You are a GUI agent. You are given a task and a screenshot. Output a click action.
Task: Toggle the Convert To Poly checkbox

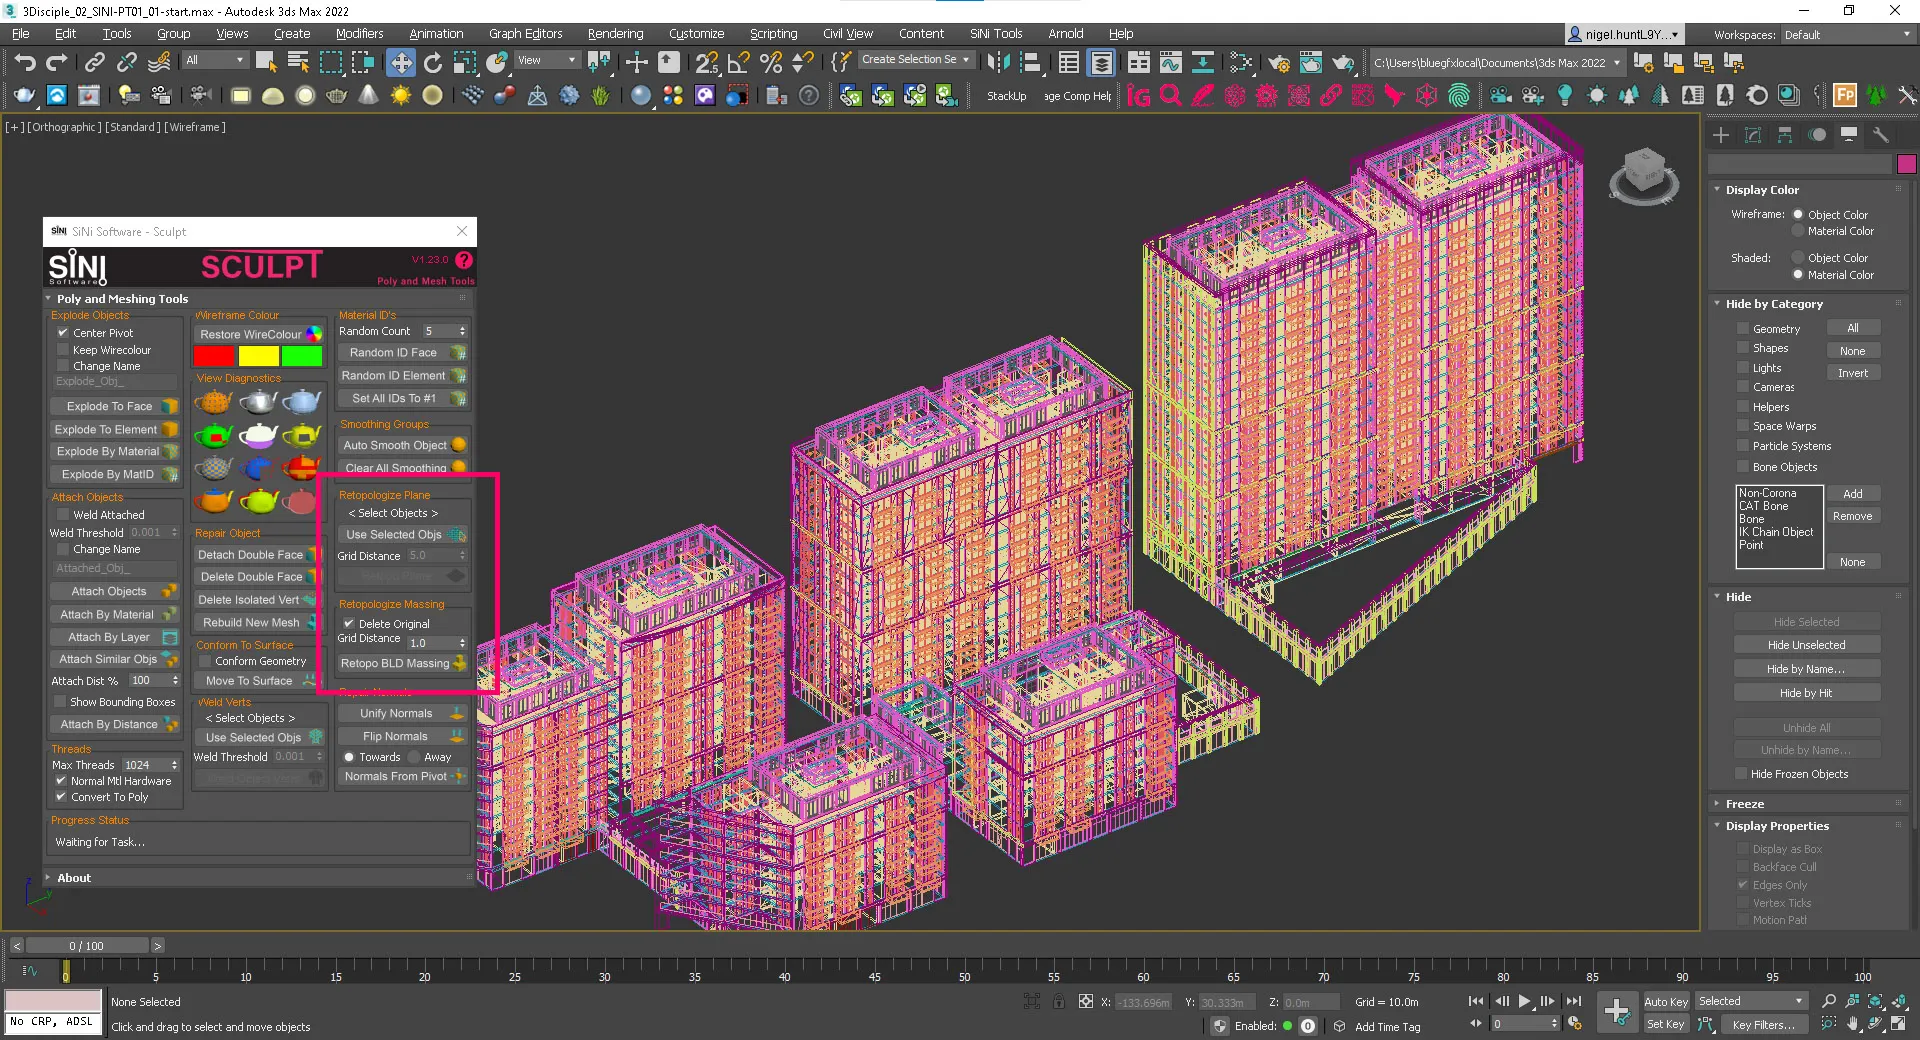(61, 797)
